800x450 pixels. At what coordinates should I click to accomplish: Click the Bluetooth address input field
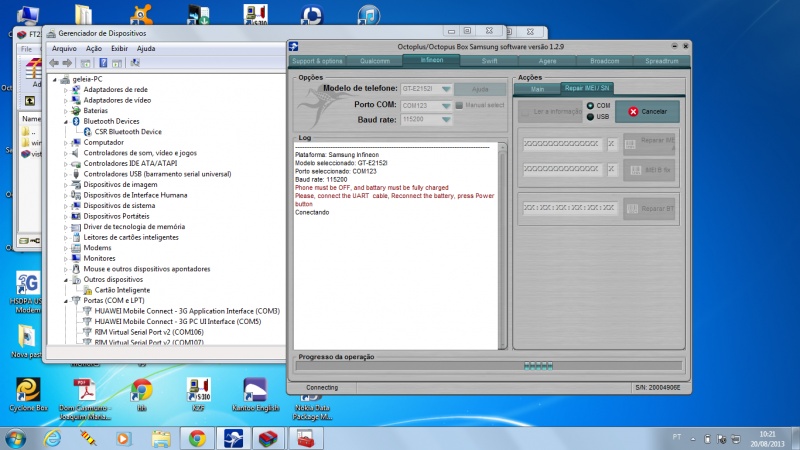[569, 208]
